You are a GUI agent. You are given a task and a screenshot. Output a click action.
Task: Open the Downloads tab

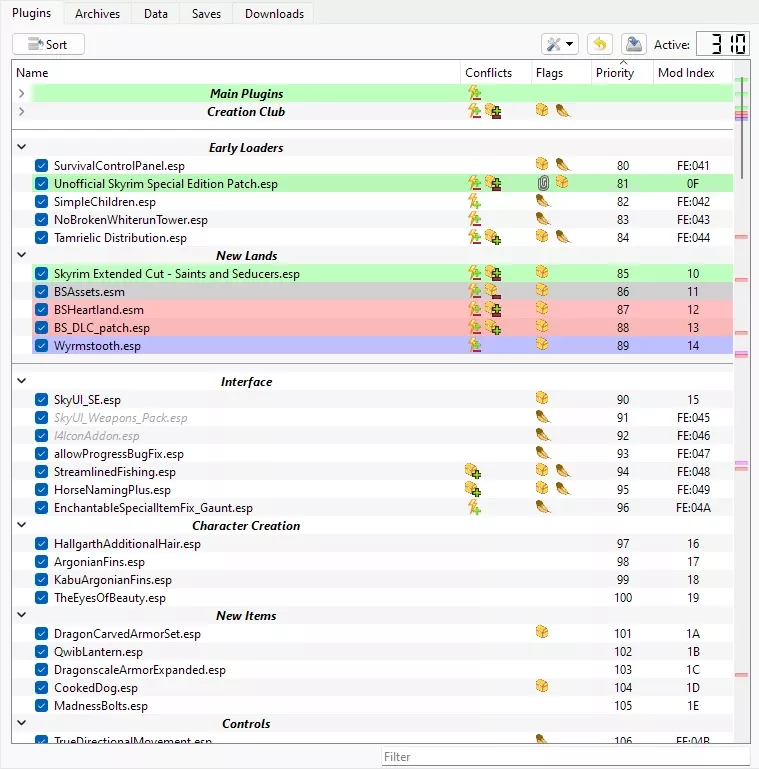274,14
